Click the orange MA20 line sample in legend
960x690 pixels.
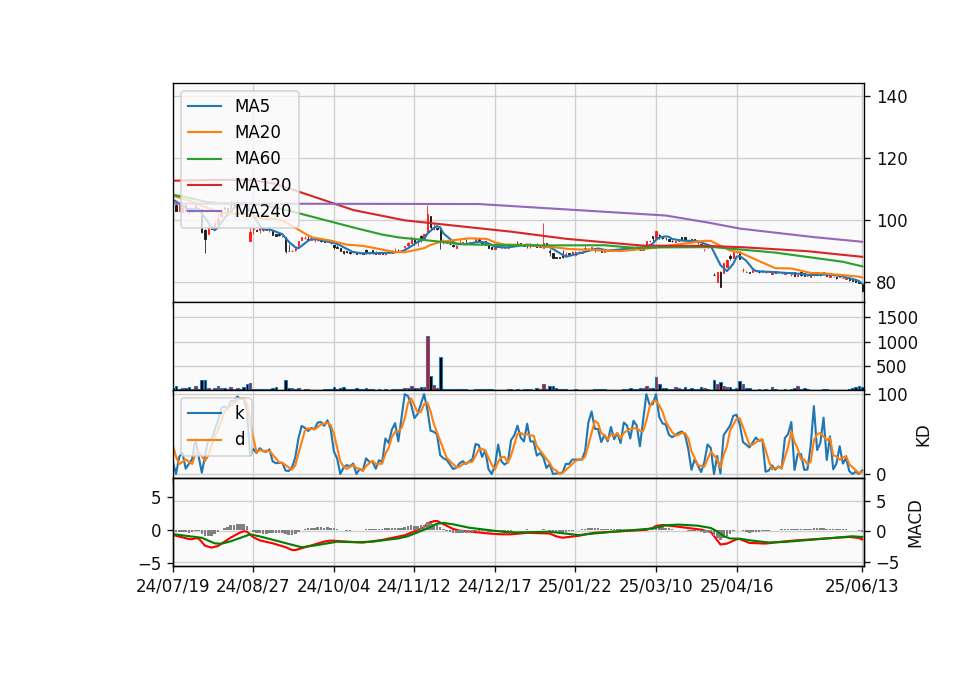point(204,132)
